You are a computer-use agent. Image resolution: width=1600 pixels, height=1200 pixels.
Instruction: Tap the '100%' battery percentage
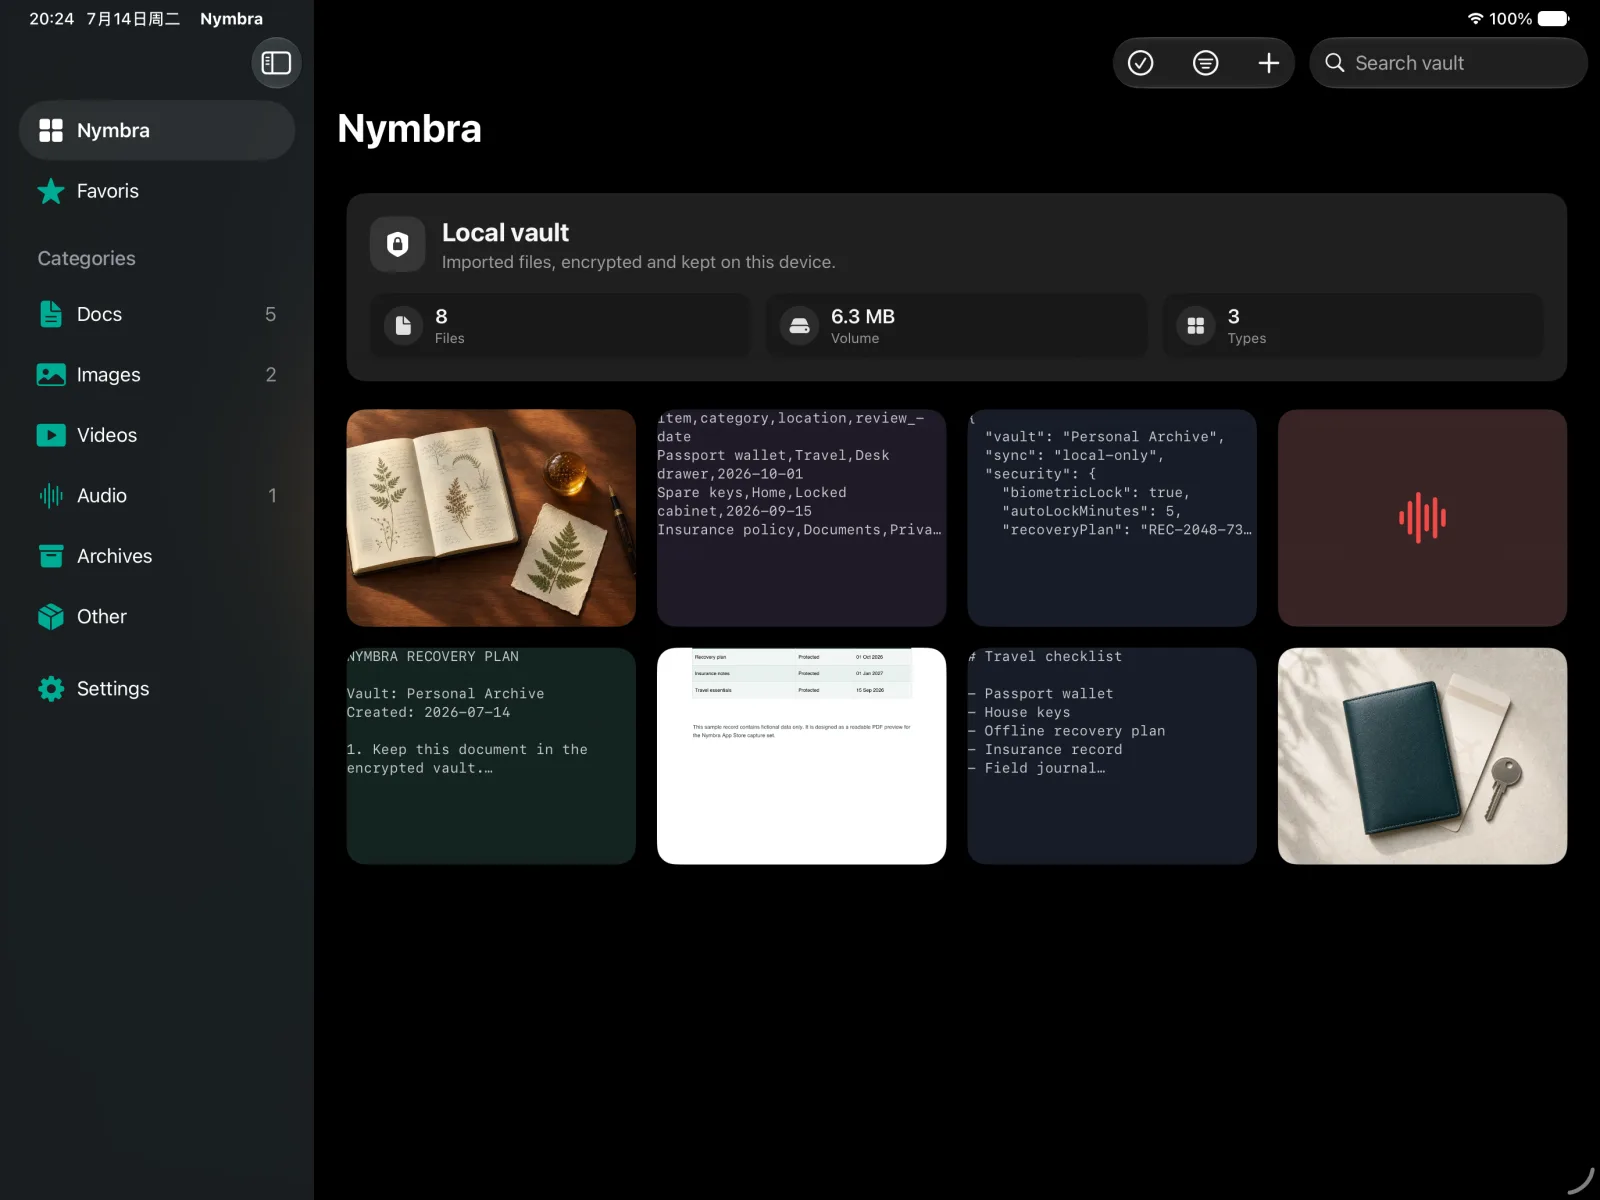(x=1510, y=19)
